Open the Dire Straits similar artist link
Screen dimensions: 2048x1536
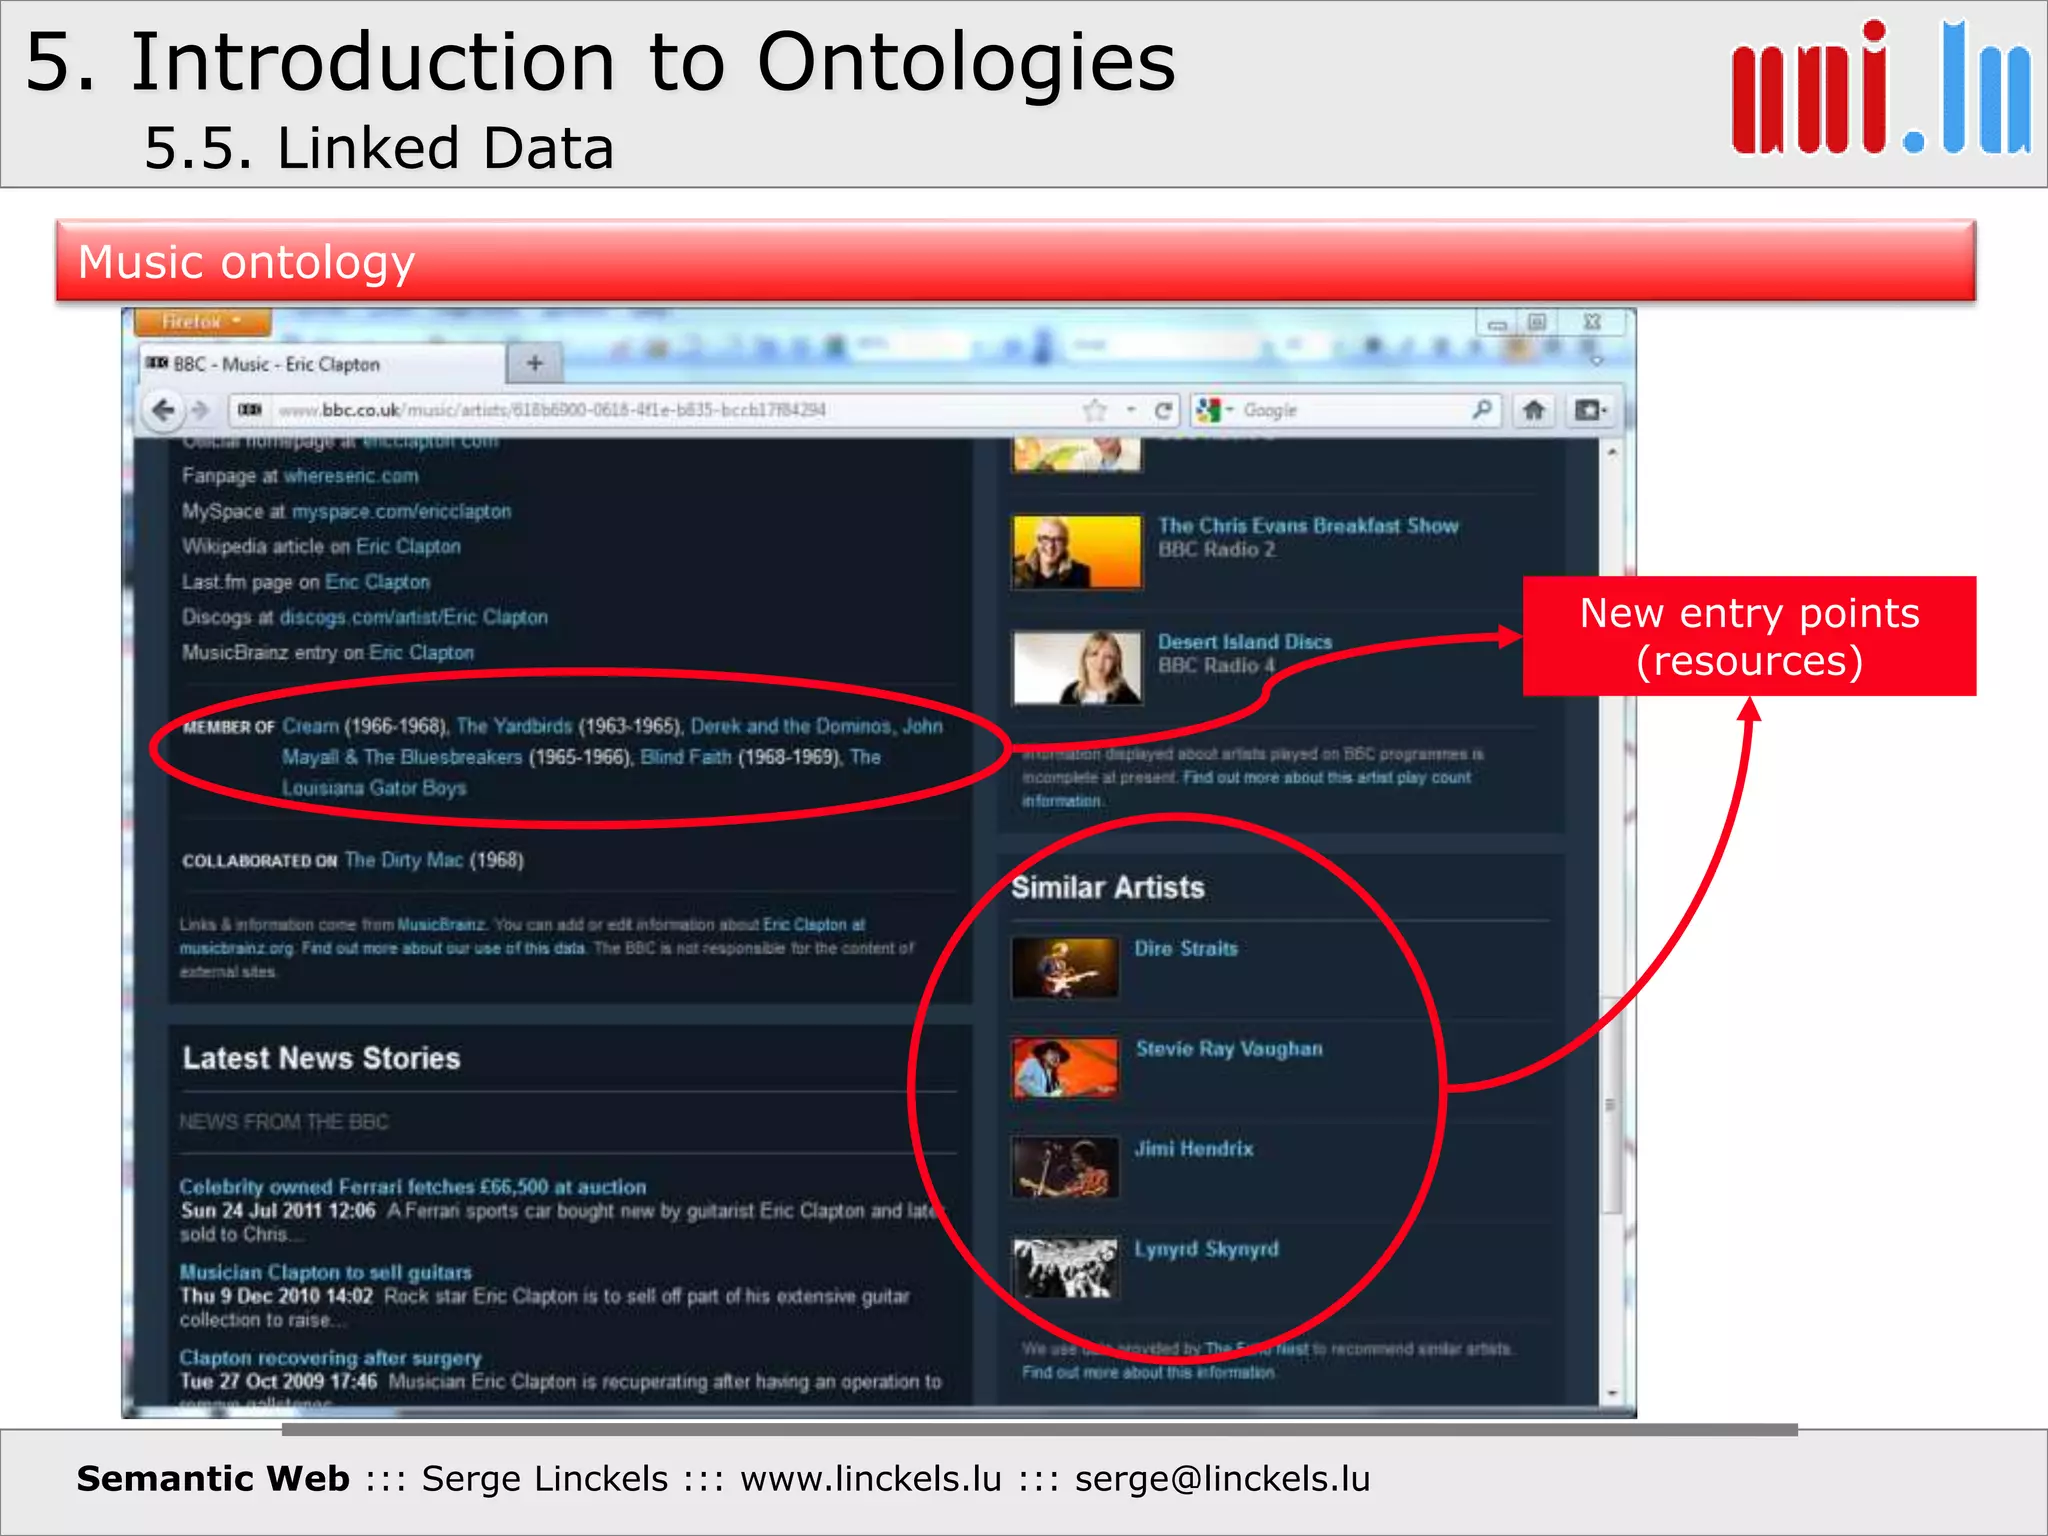tap(1186, 948)
